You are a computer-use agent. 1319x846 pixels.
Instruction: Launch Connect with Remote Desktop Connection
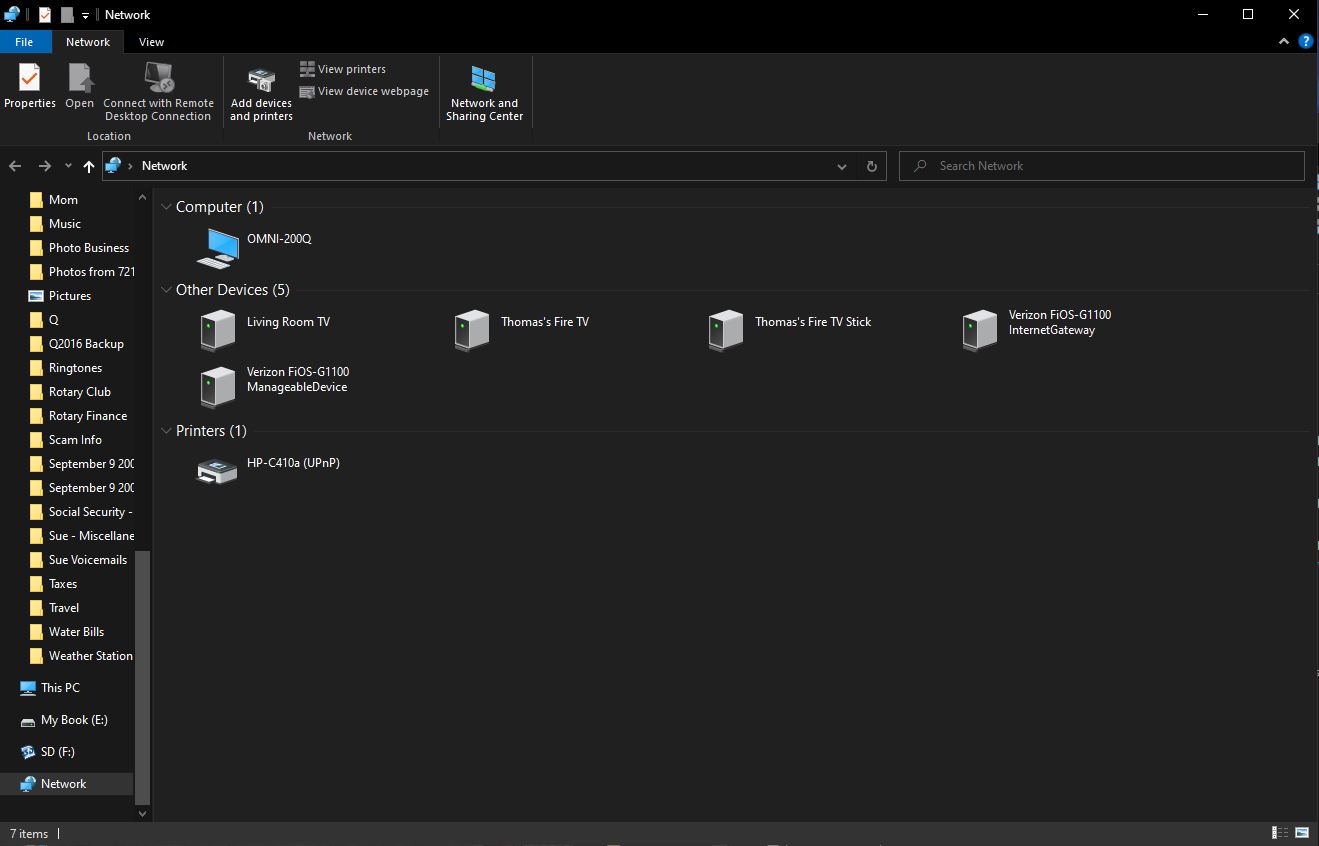[158, 92]
